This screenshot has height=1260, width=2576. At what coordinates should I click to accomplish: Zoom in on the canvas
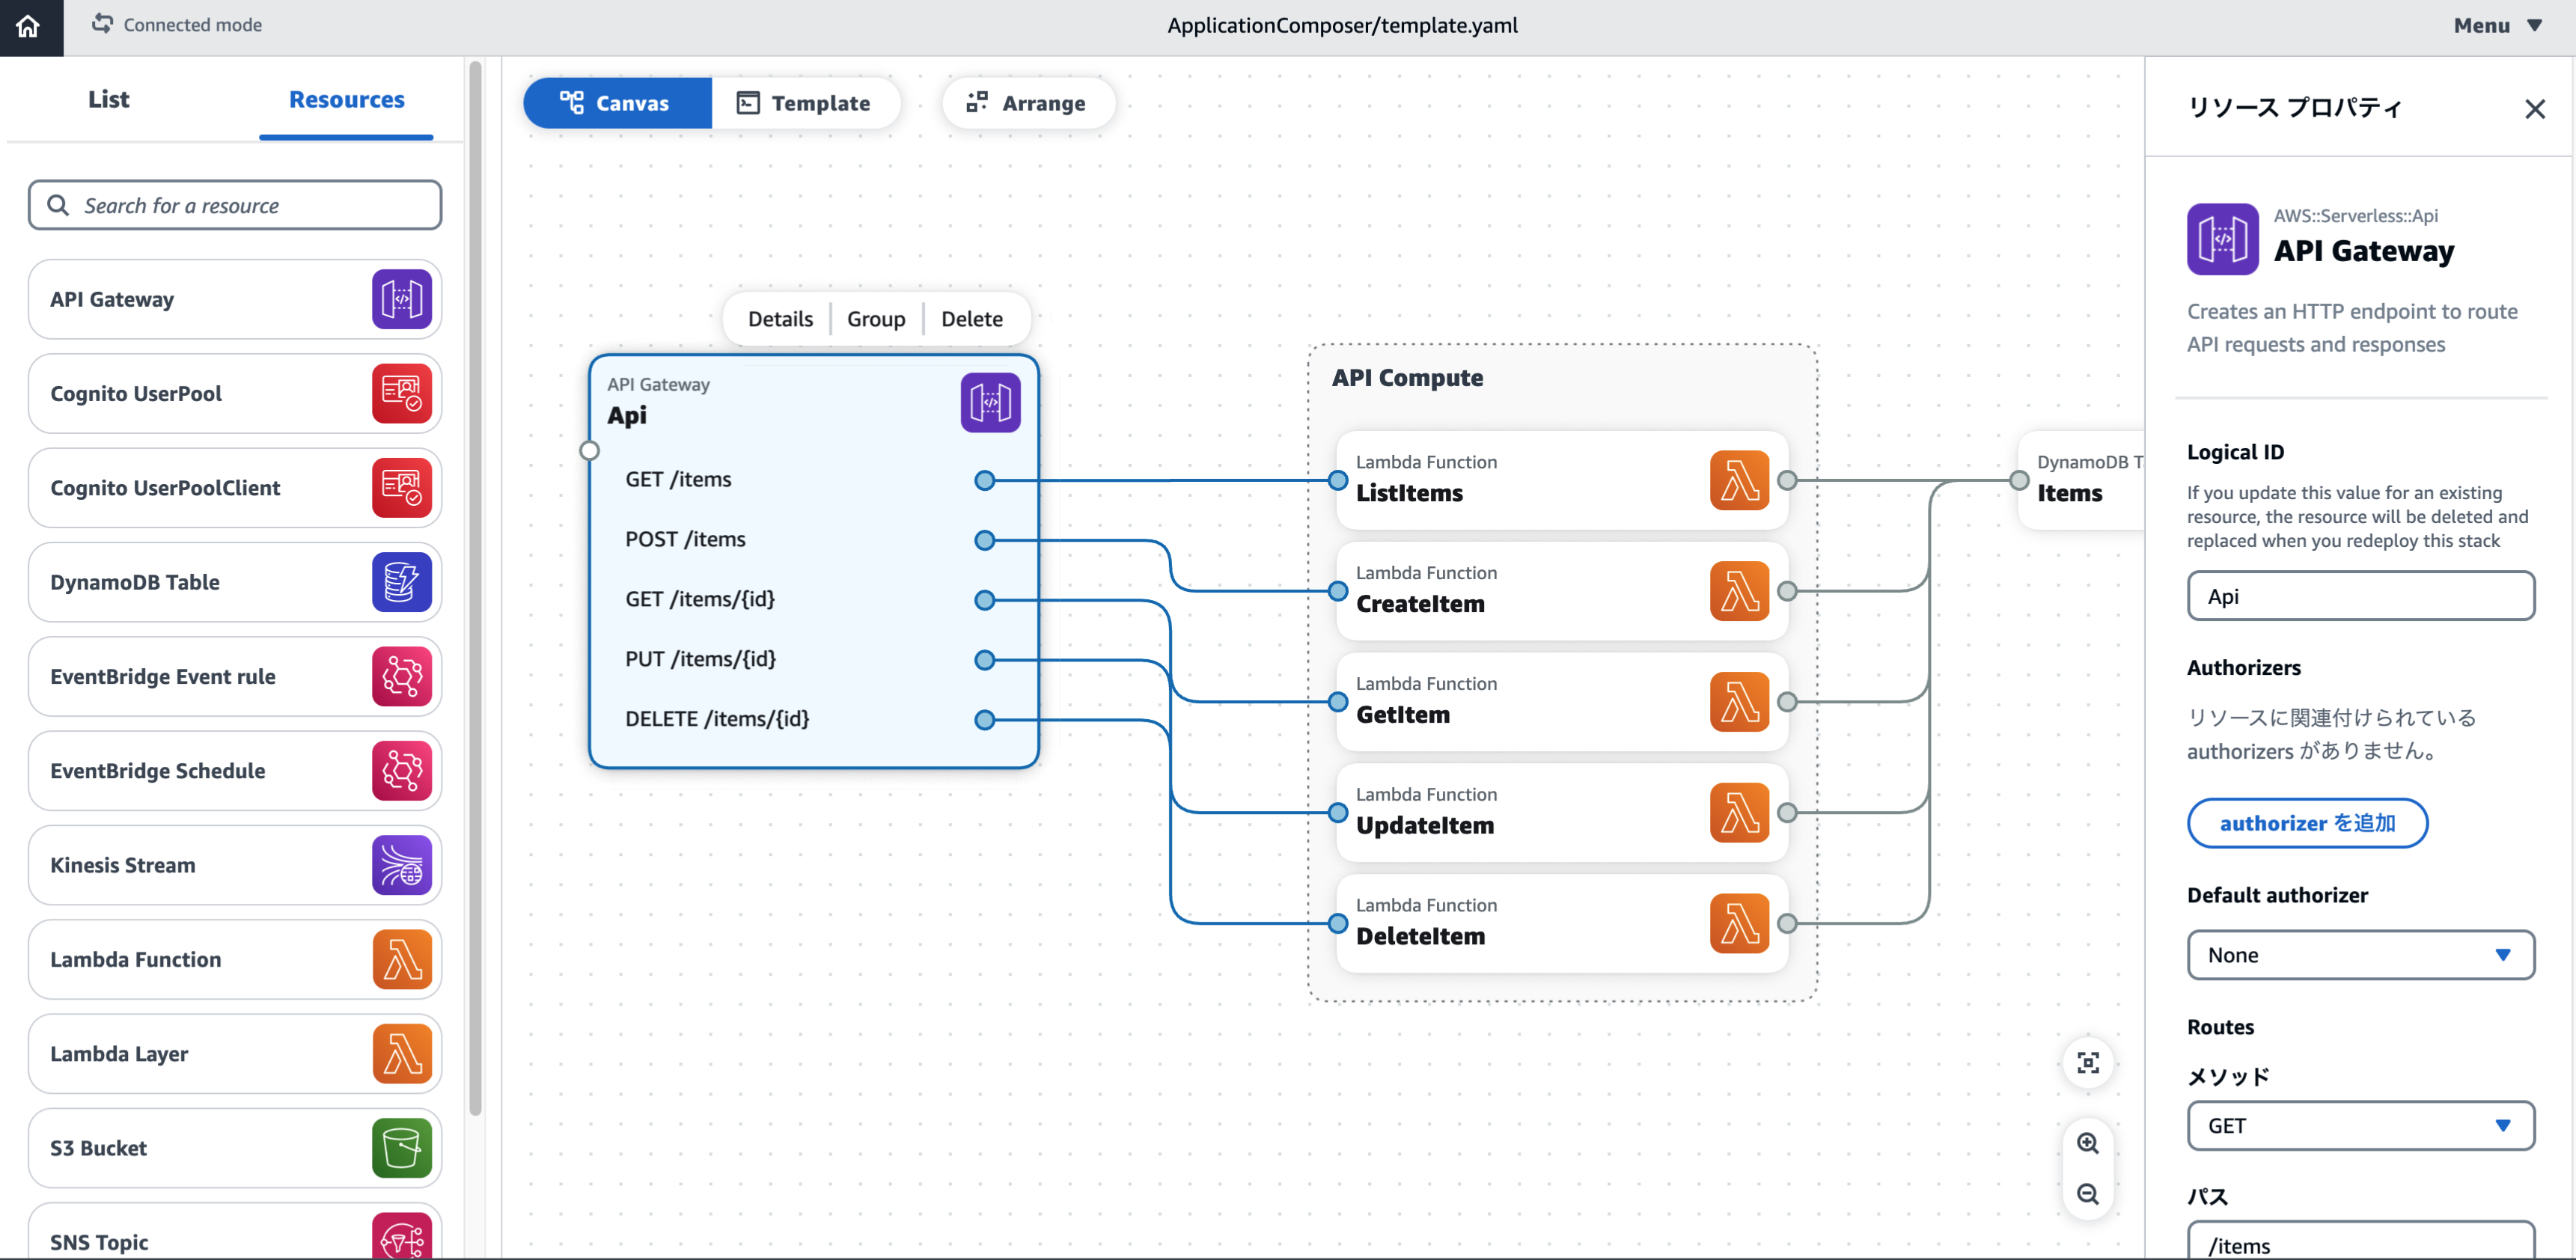click(x=2088, y=1144)
